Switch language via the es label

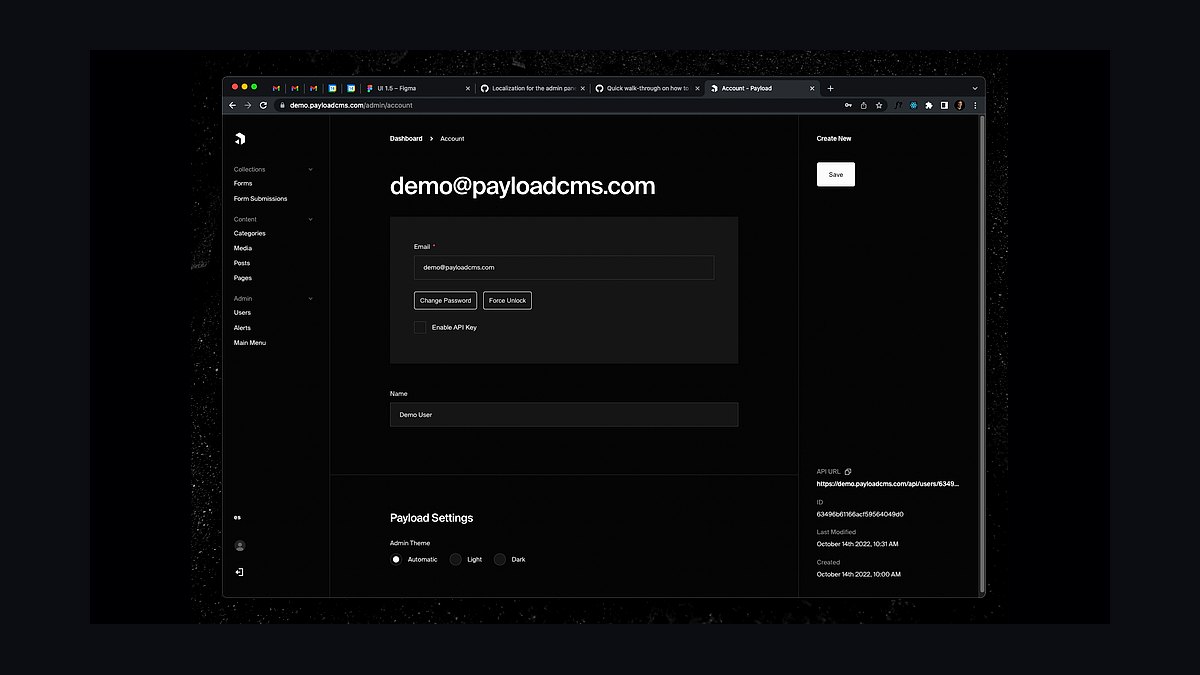238,517
